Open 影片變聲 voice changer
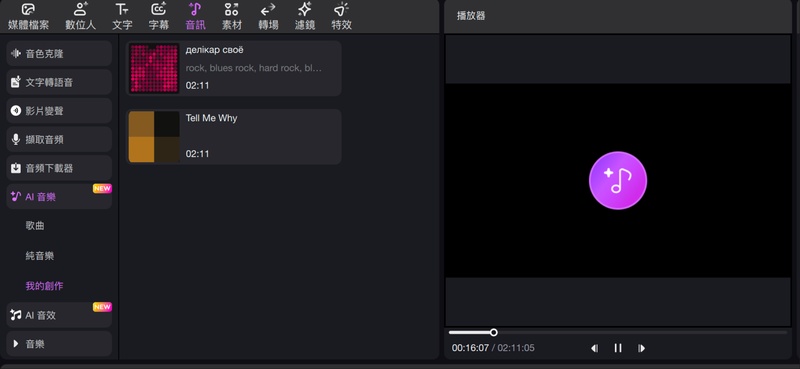Image resolution: width=800 pixels, height=369 pixels. coord(59,111)
